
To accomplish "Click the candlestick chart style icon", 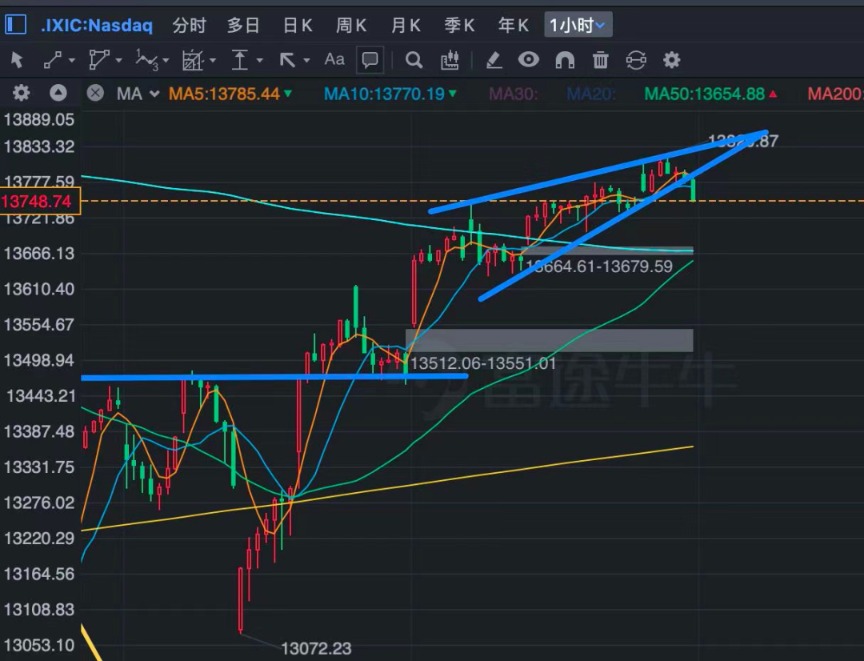I will tap(450, 60).
